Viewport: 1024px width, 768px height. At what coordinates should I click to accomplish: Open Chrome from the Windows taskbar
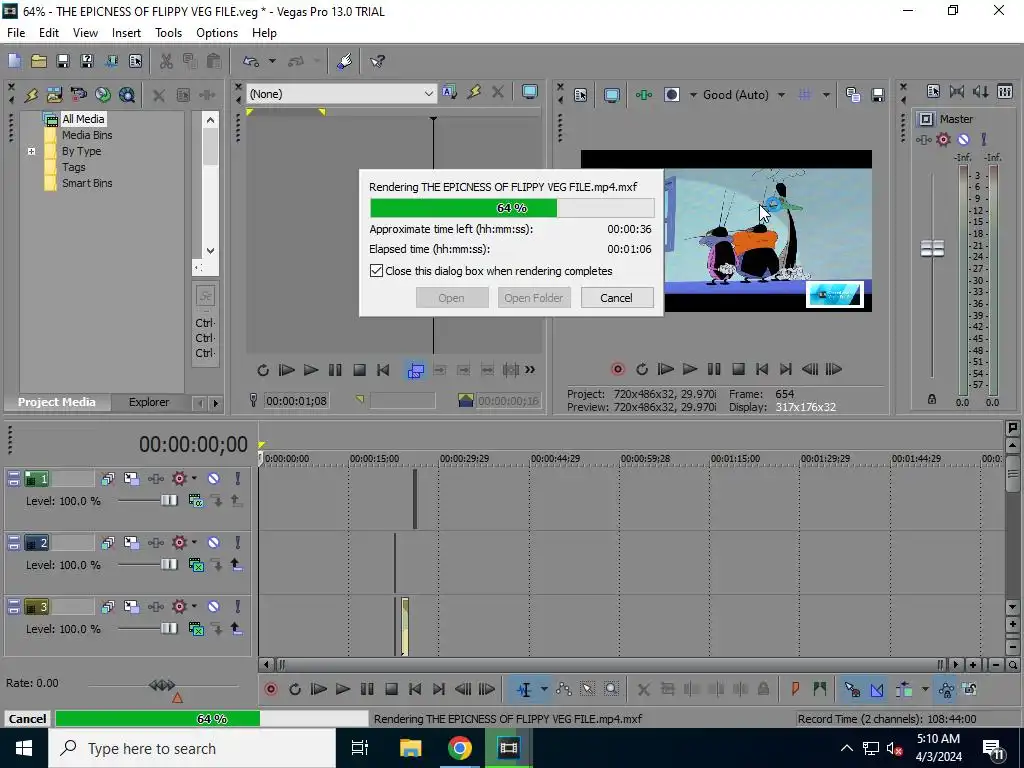coord(460,748)
